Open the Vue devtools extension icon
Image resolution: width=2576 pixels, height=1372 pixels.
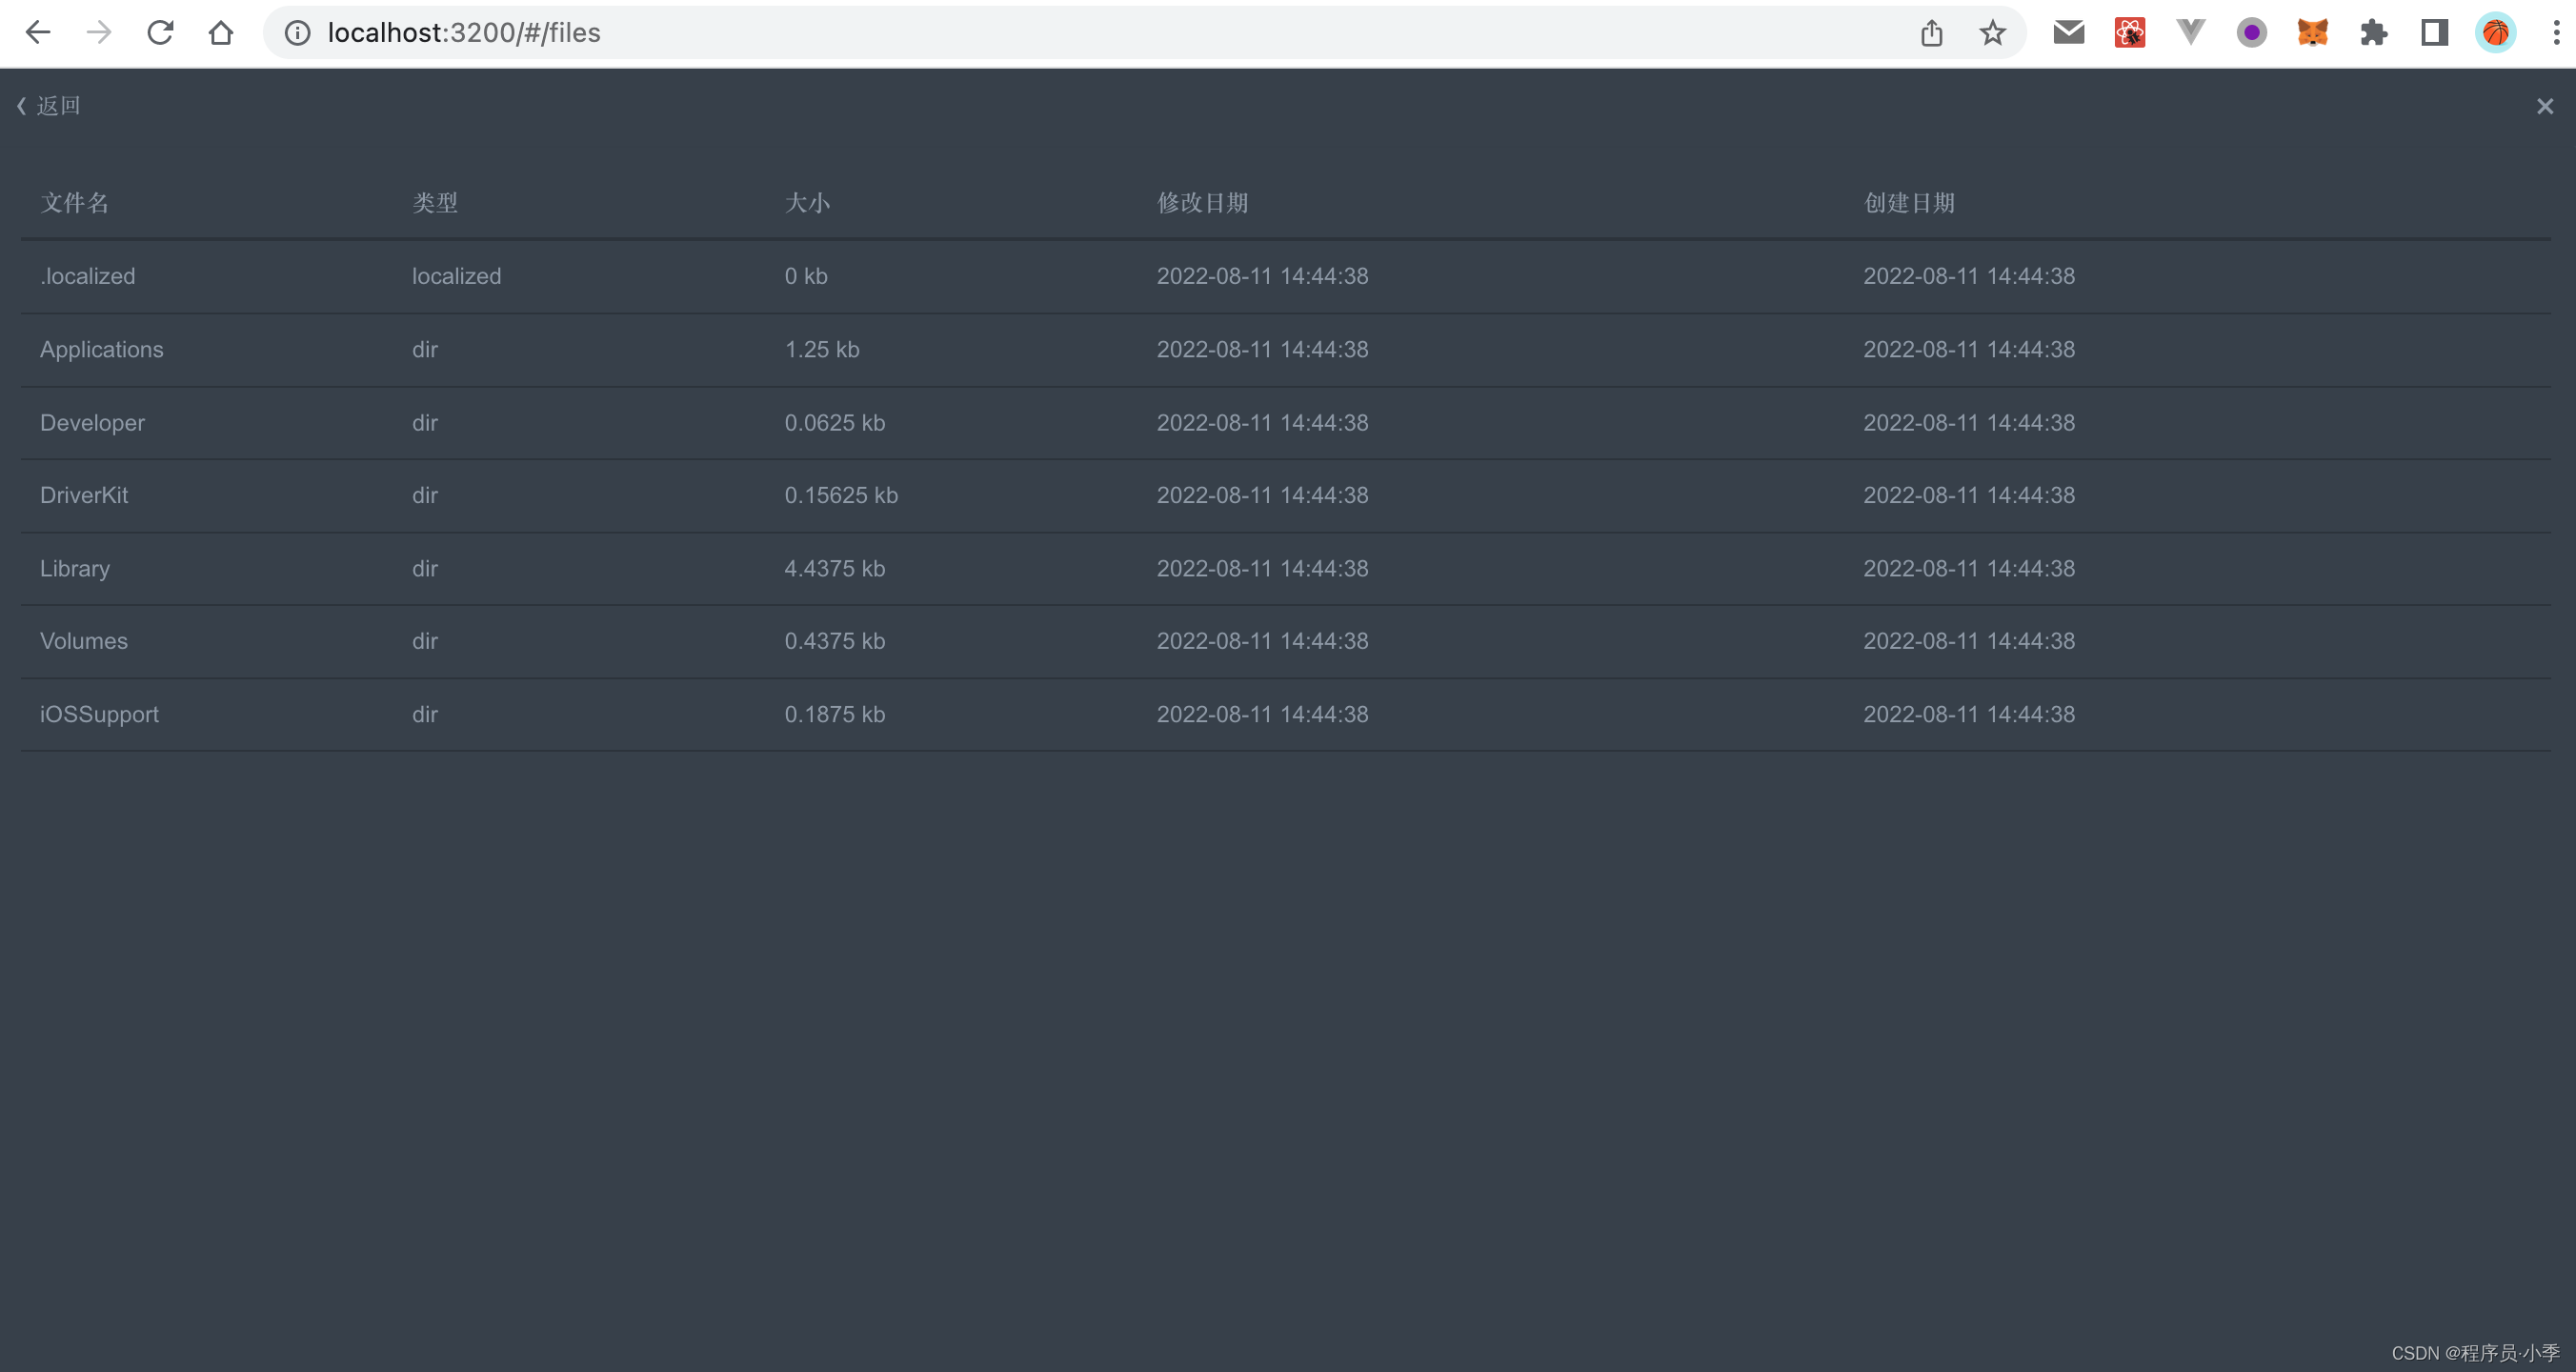[2191, 33]
